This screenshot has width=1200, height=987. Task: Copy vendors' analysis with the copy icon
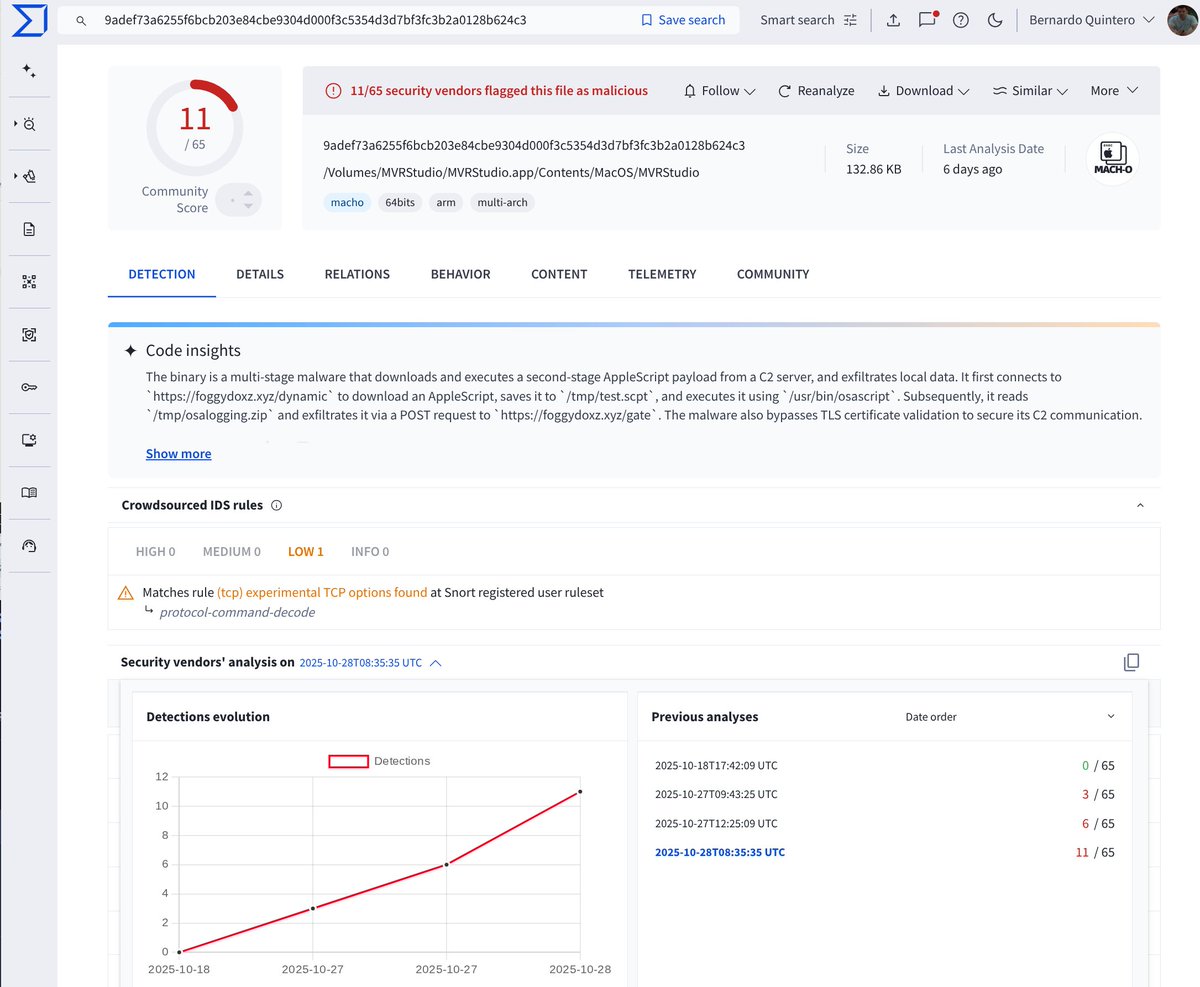(1132, 662)
